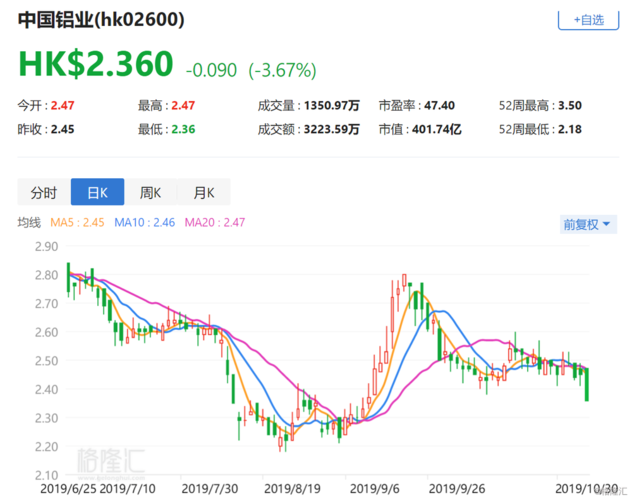Click the first green candle at 2019/6/25

point(68,278)
